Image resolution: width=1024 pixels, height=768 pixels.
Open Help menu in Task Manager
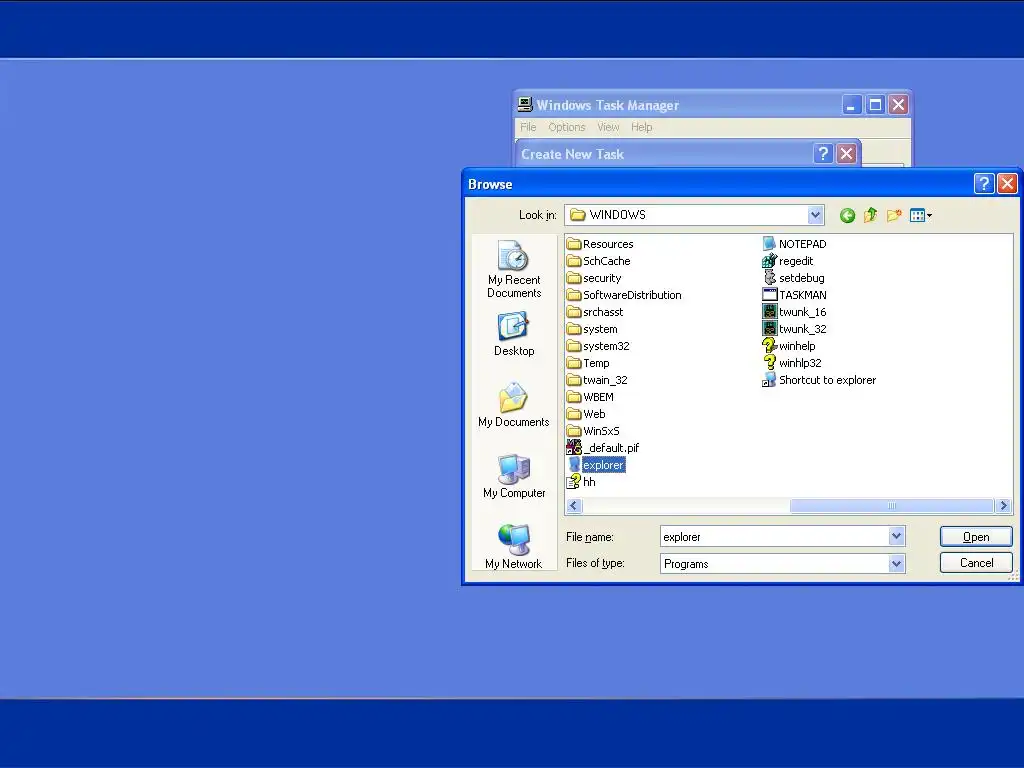[x=641, y=127]
